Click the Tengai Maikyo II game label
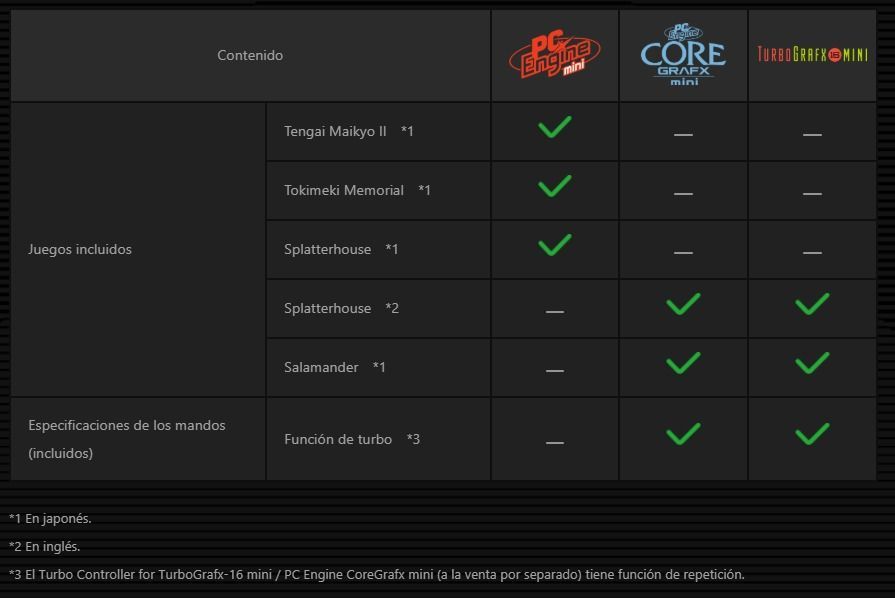895x598 pixels. click(x=335, y=131)
